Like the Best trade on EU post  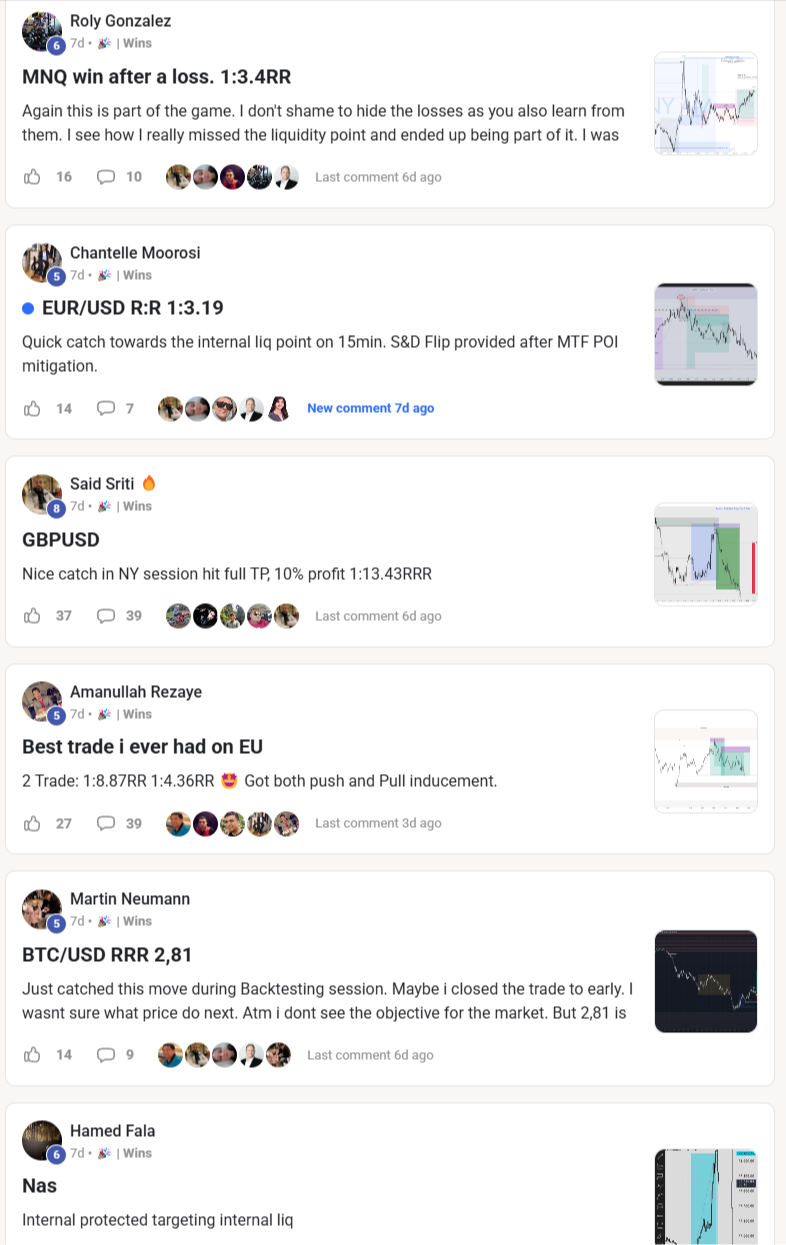(32, 823)
